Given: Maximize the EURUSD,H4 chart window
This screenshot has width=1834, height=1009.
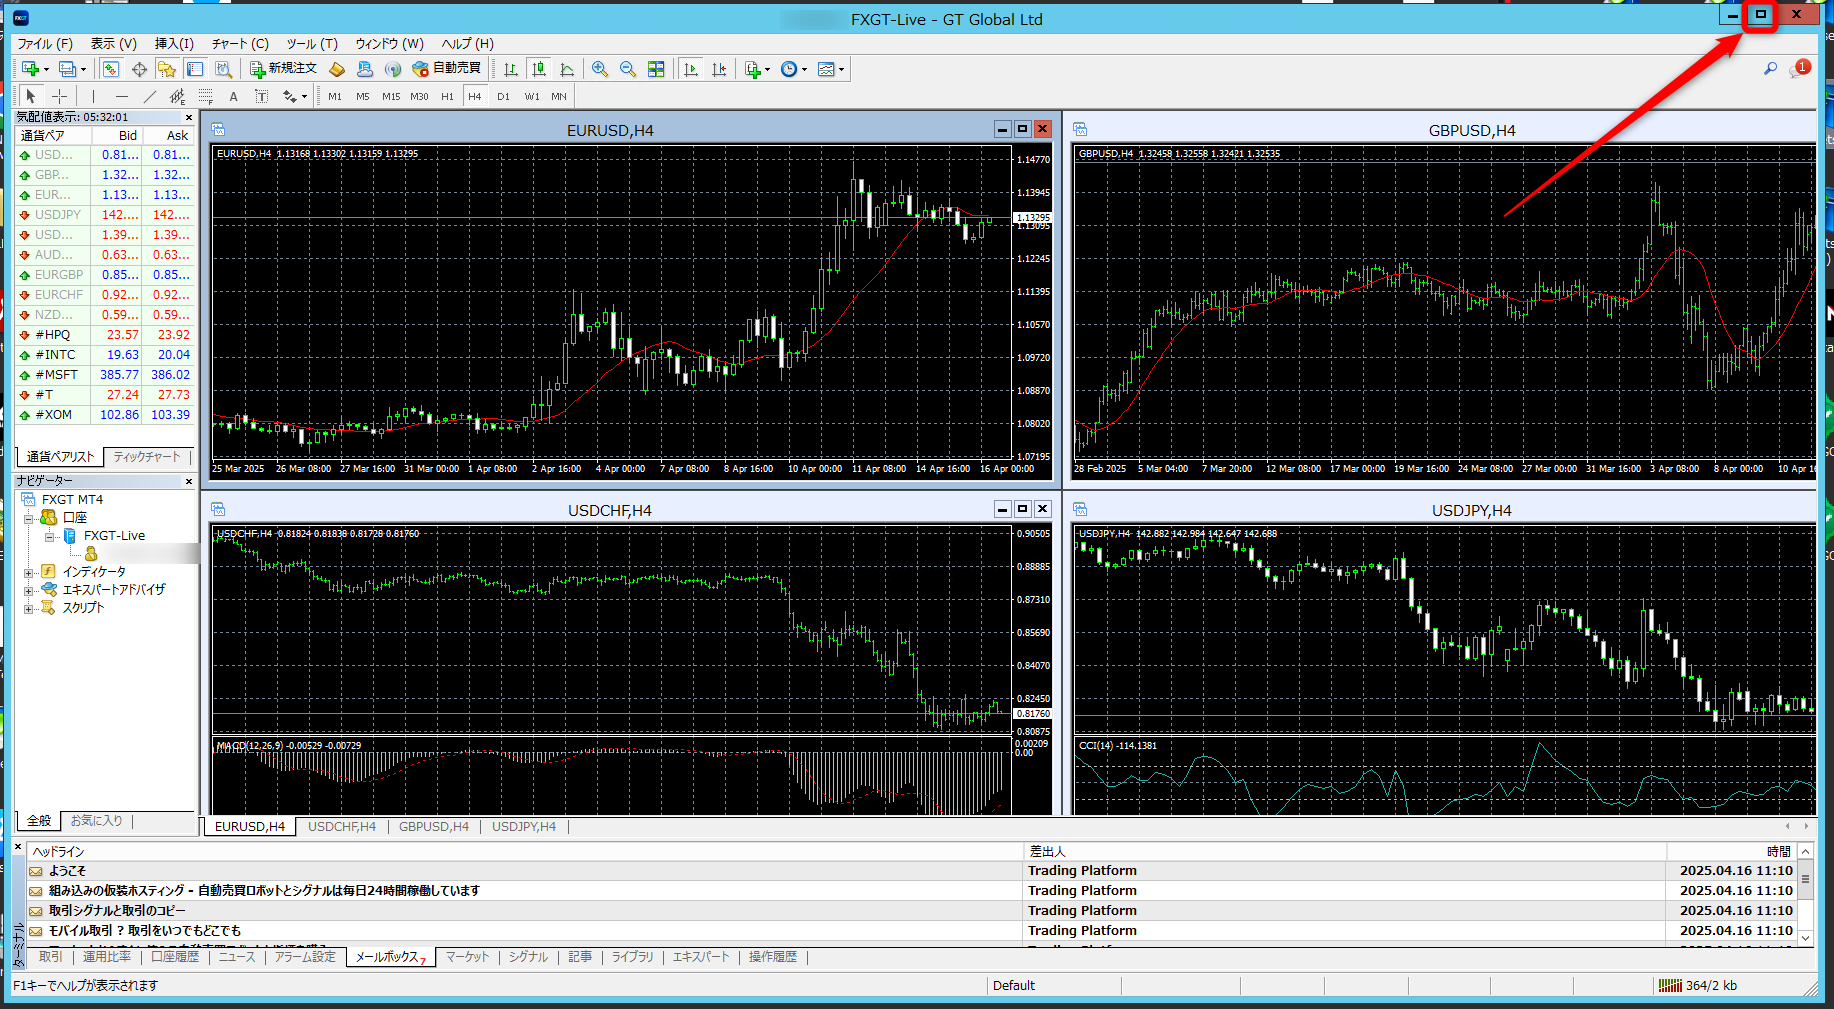Looking at the screenshot, I should pos(1022,129).
